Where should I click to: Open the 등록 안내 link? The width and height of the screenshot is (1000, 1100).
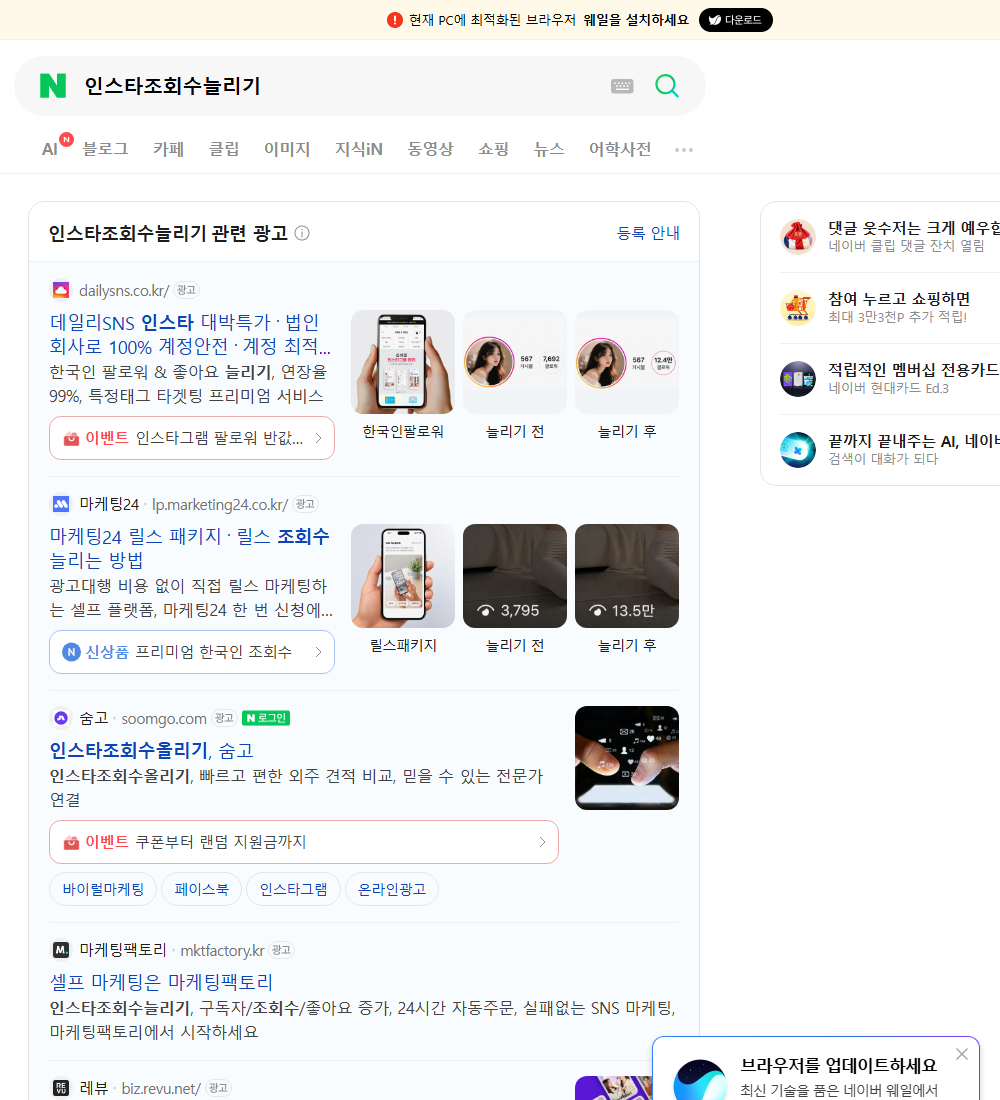click(x=648, y=233)
